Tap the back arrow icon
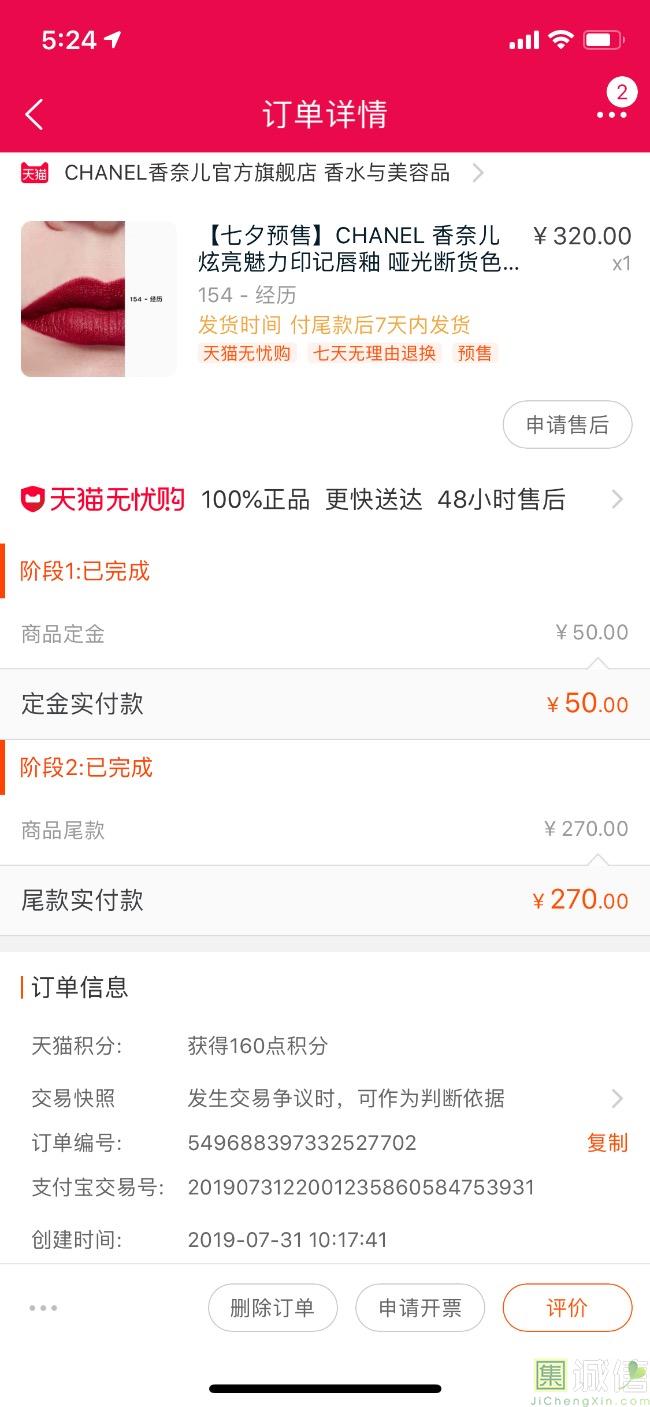This screenshot has width=650, height=1407. pos(35,114)
